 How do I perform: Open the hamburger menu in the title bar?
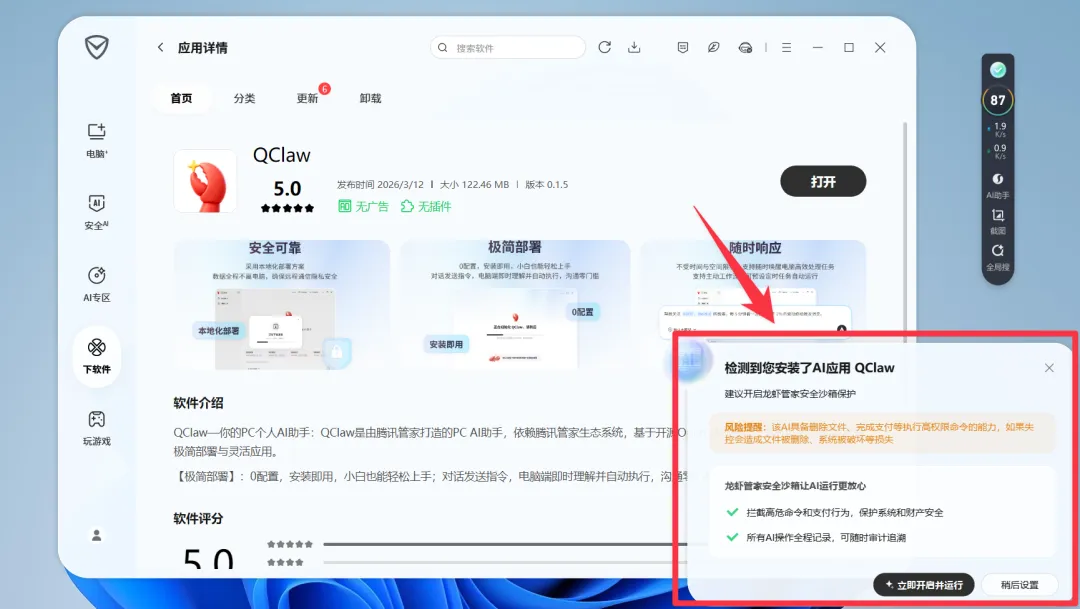pos(787,48)
